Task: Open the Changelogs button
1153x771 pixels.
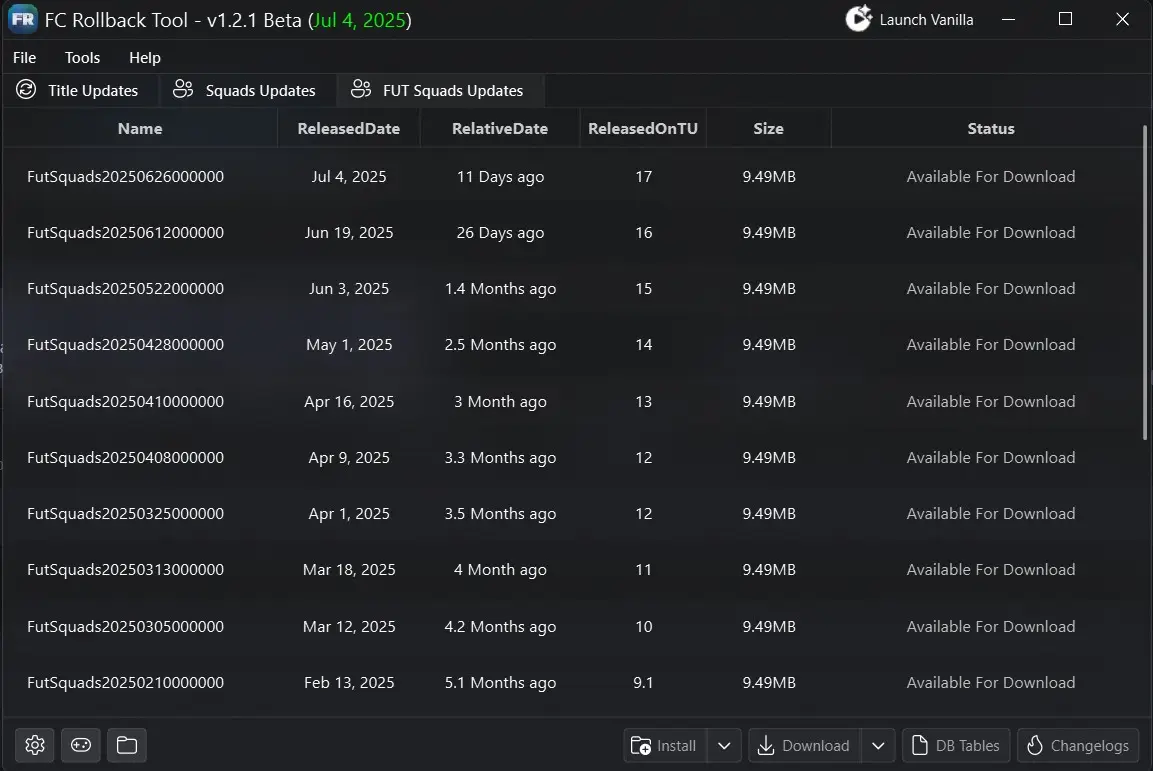Action: (1078, 746)
